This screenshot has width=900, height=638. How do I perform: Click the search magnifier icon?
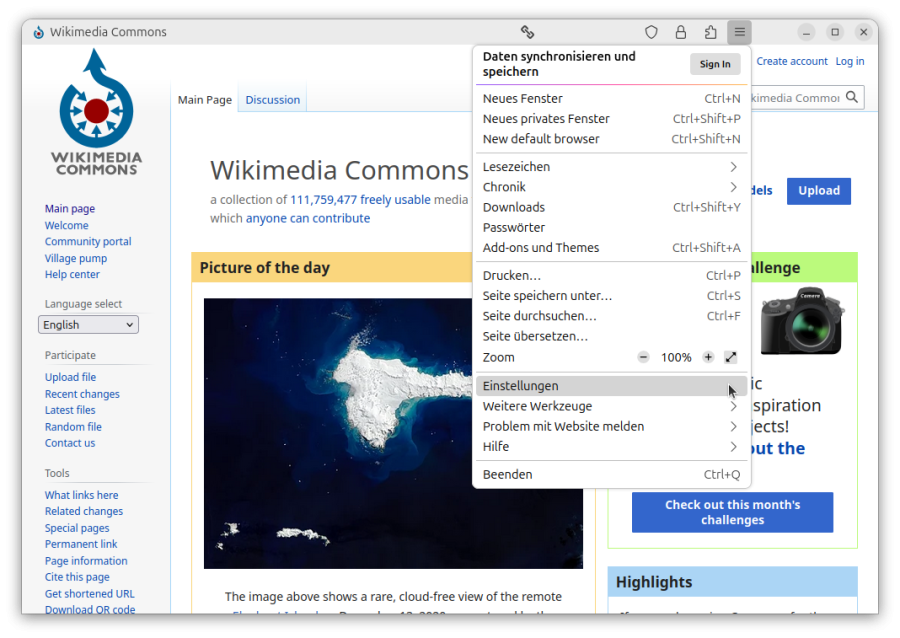coord(852,97)
